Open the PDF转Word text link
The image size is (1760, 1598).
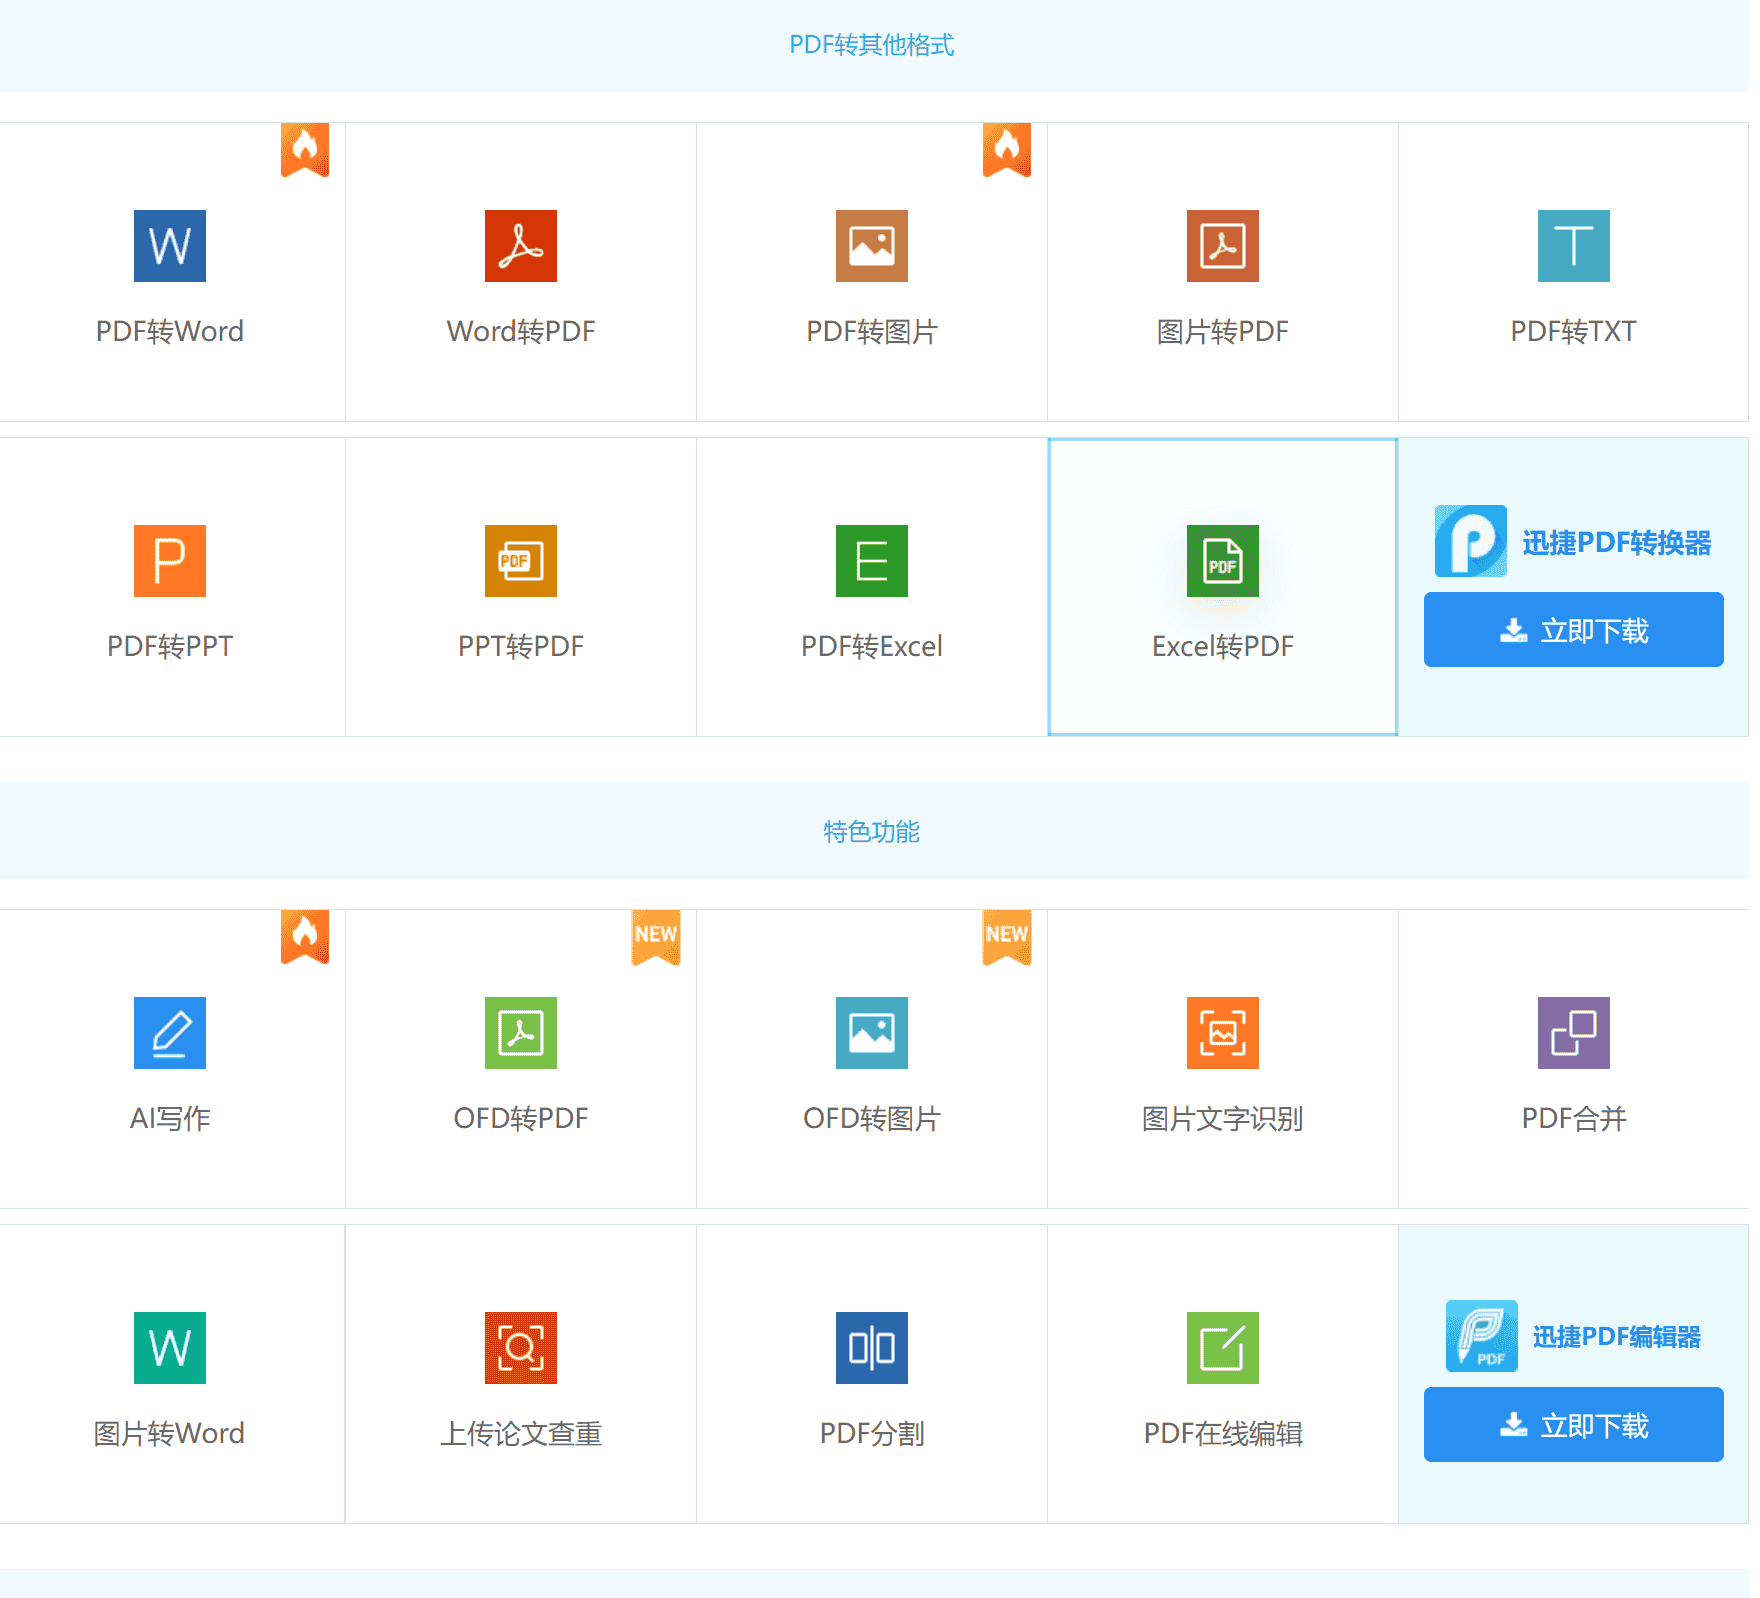[x=170, y=331]
